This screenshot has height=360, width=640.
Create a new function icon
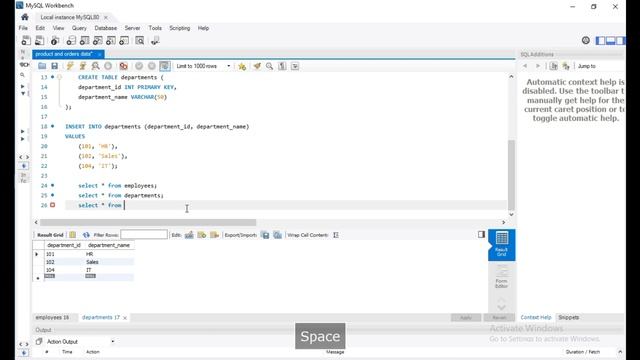(x=124, y=40)
